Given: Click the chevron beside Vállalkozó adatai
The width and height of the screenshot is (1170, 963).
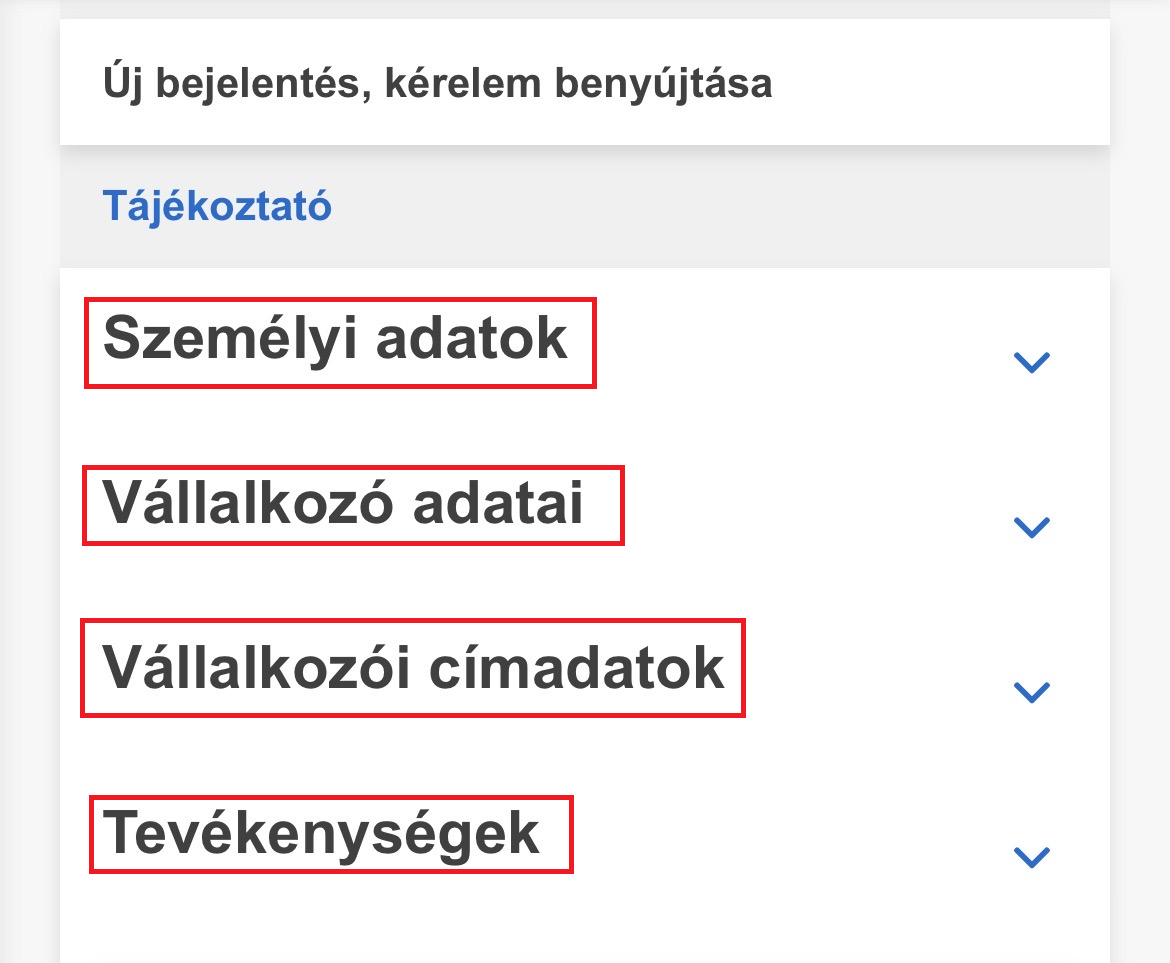Looking at the screenshot, I should pos(1031,527).
